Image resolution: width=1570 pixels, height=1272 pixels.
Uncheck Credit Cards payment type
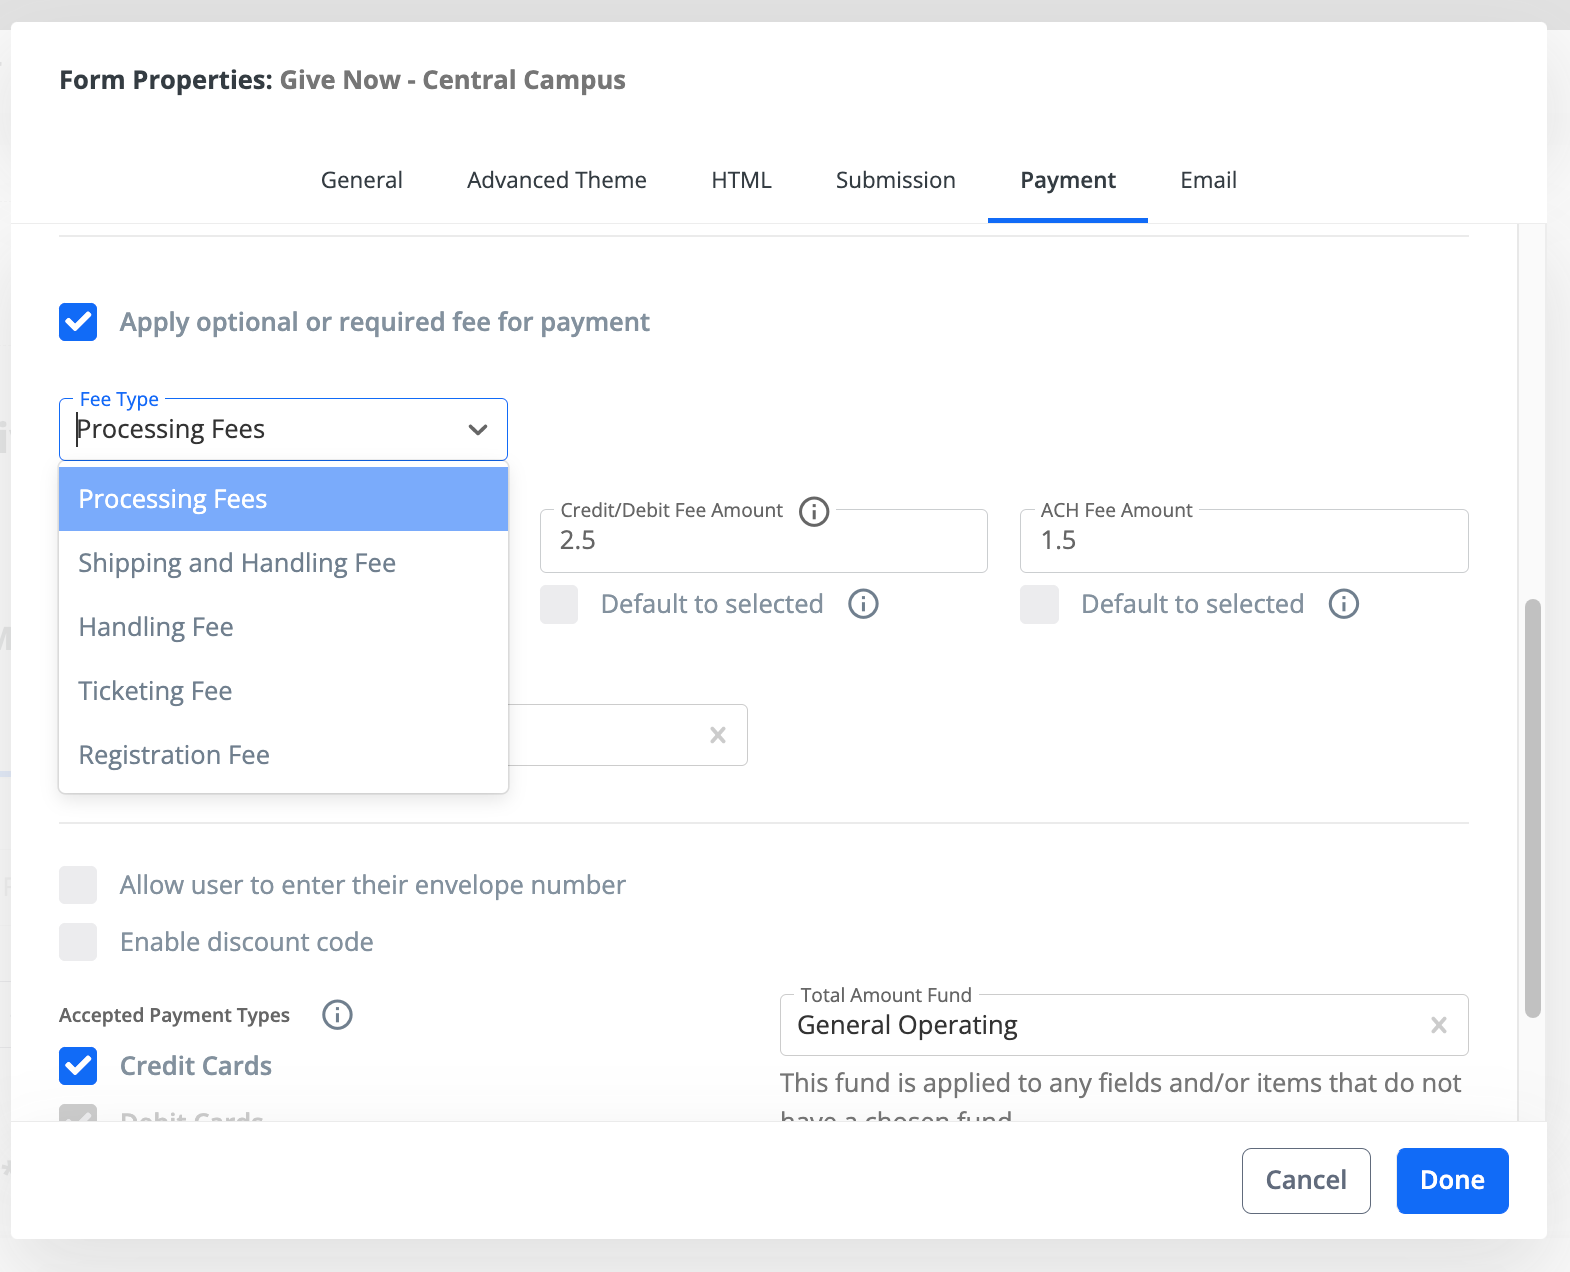click(x=78, y=1066)
